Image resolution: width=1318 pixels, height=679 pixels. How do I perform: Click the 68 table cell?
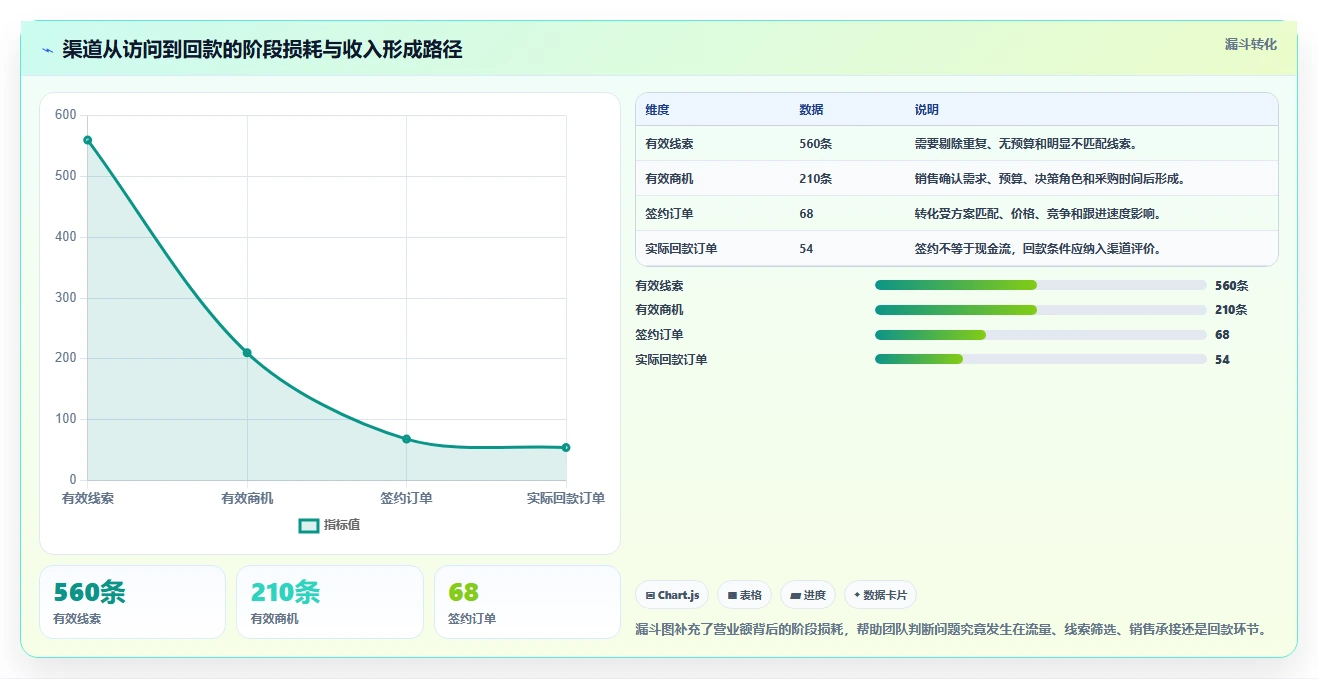(807, 214)
